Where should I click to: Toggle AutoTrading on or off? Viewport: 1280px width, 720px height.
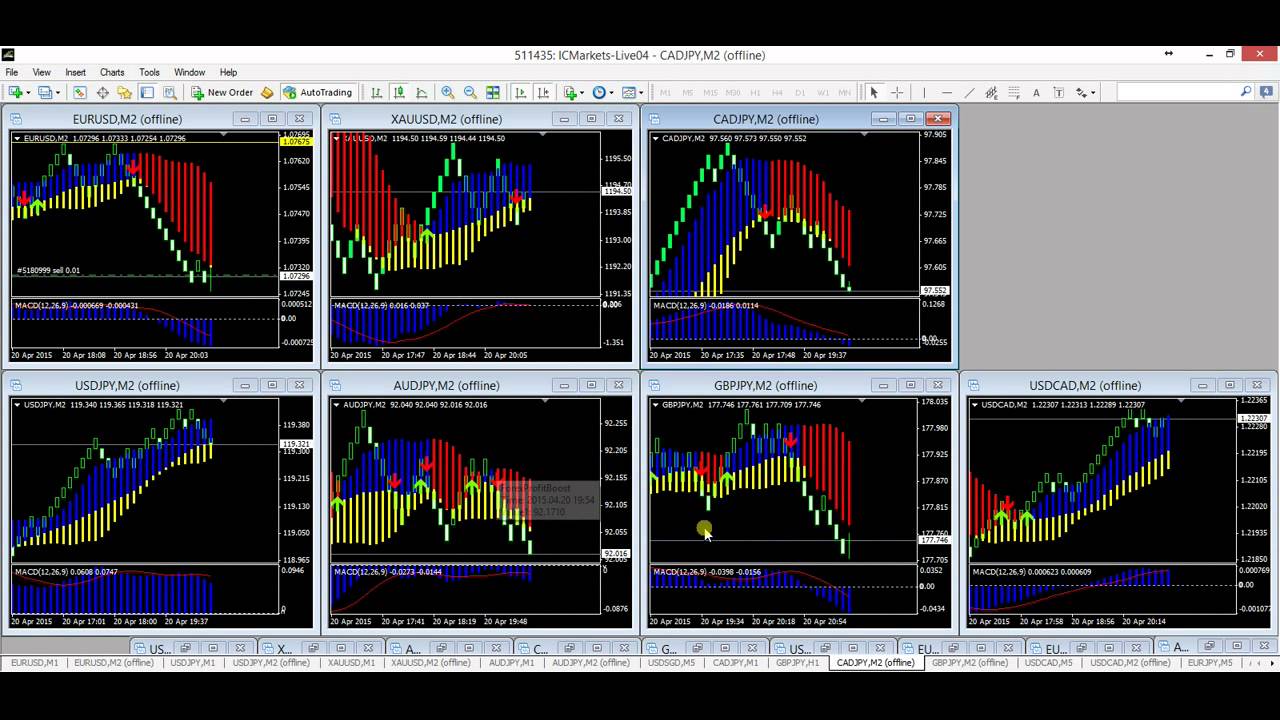pyautogui.click(x=318, y=92)
